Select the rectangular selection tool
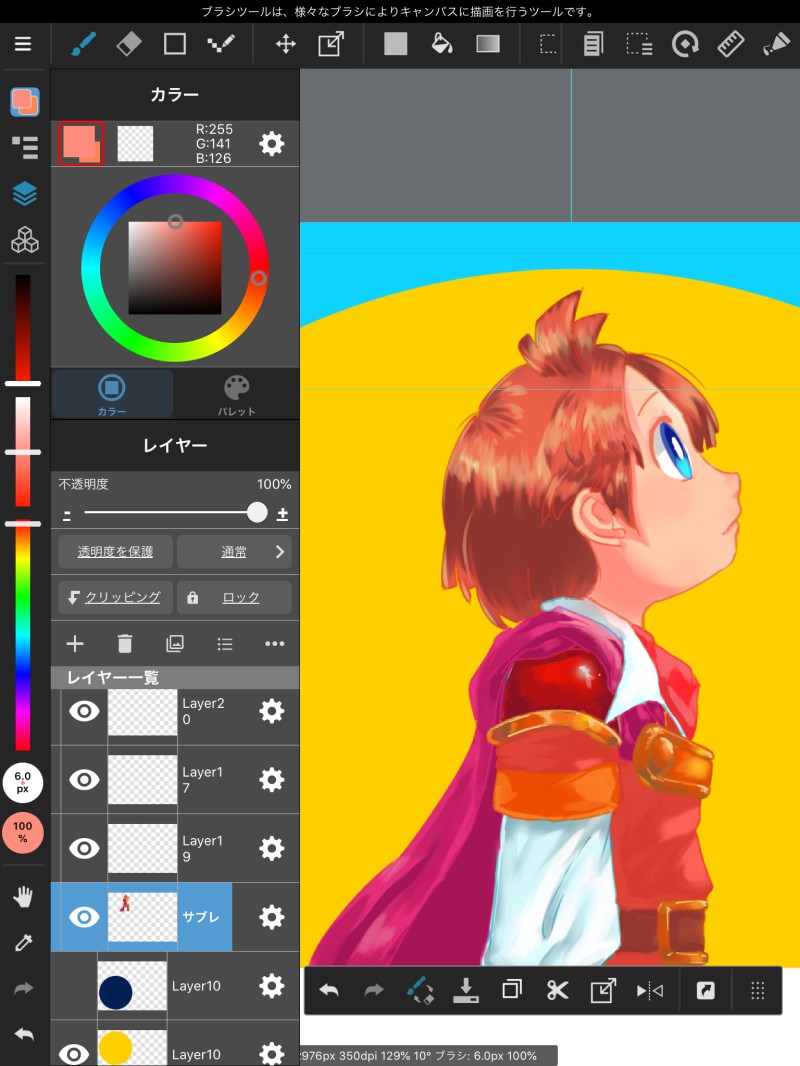The width and height of the screenshot is (800, 1066). [x=548, y=45]
